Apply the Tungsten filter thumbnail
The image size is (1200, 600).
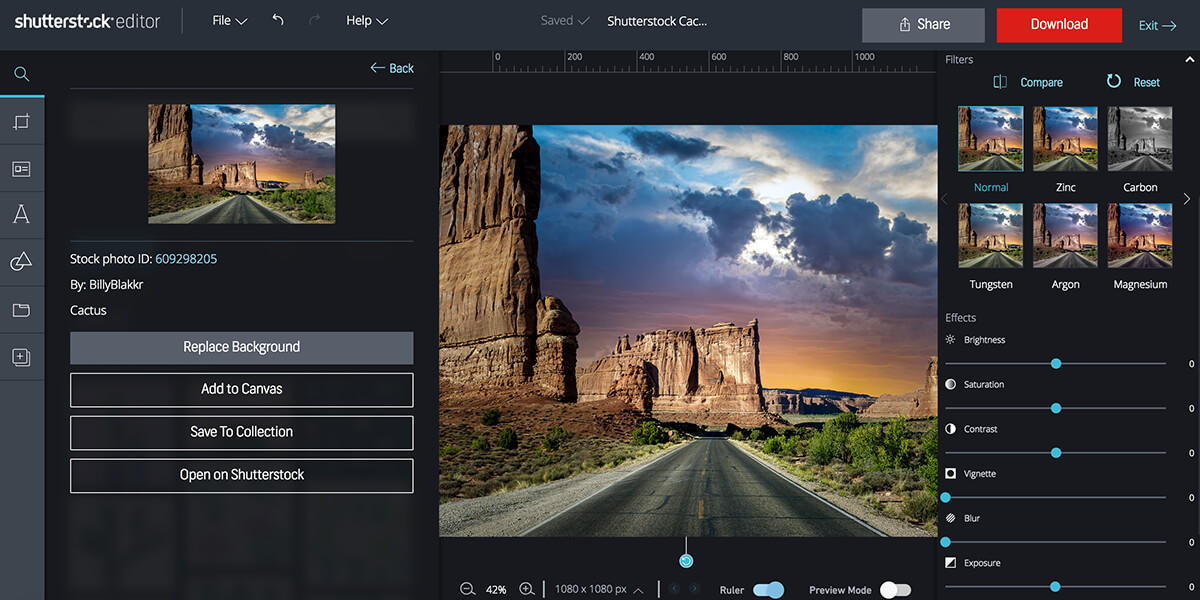990,235
